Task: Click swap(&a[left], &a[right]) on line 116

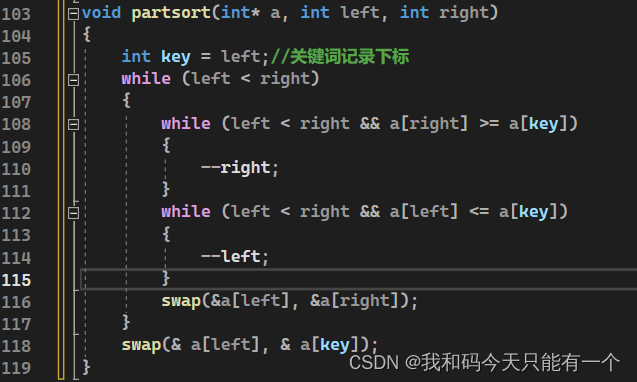Action: (289, 301)
